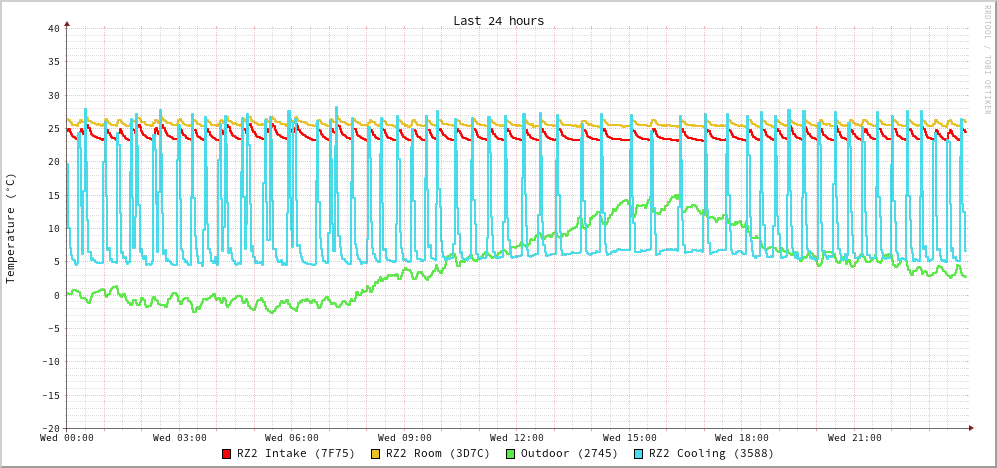The width and height of the screenshot is (997, 468).
Task: Click the 'Wed 06:00' time axis label
Action: tap(292, 437)
